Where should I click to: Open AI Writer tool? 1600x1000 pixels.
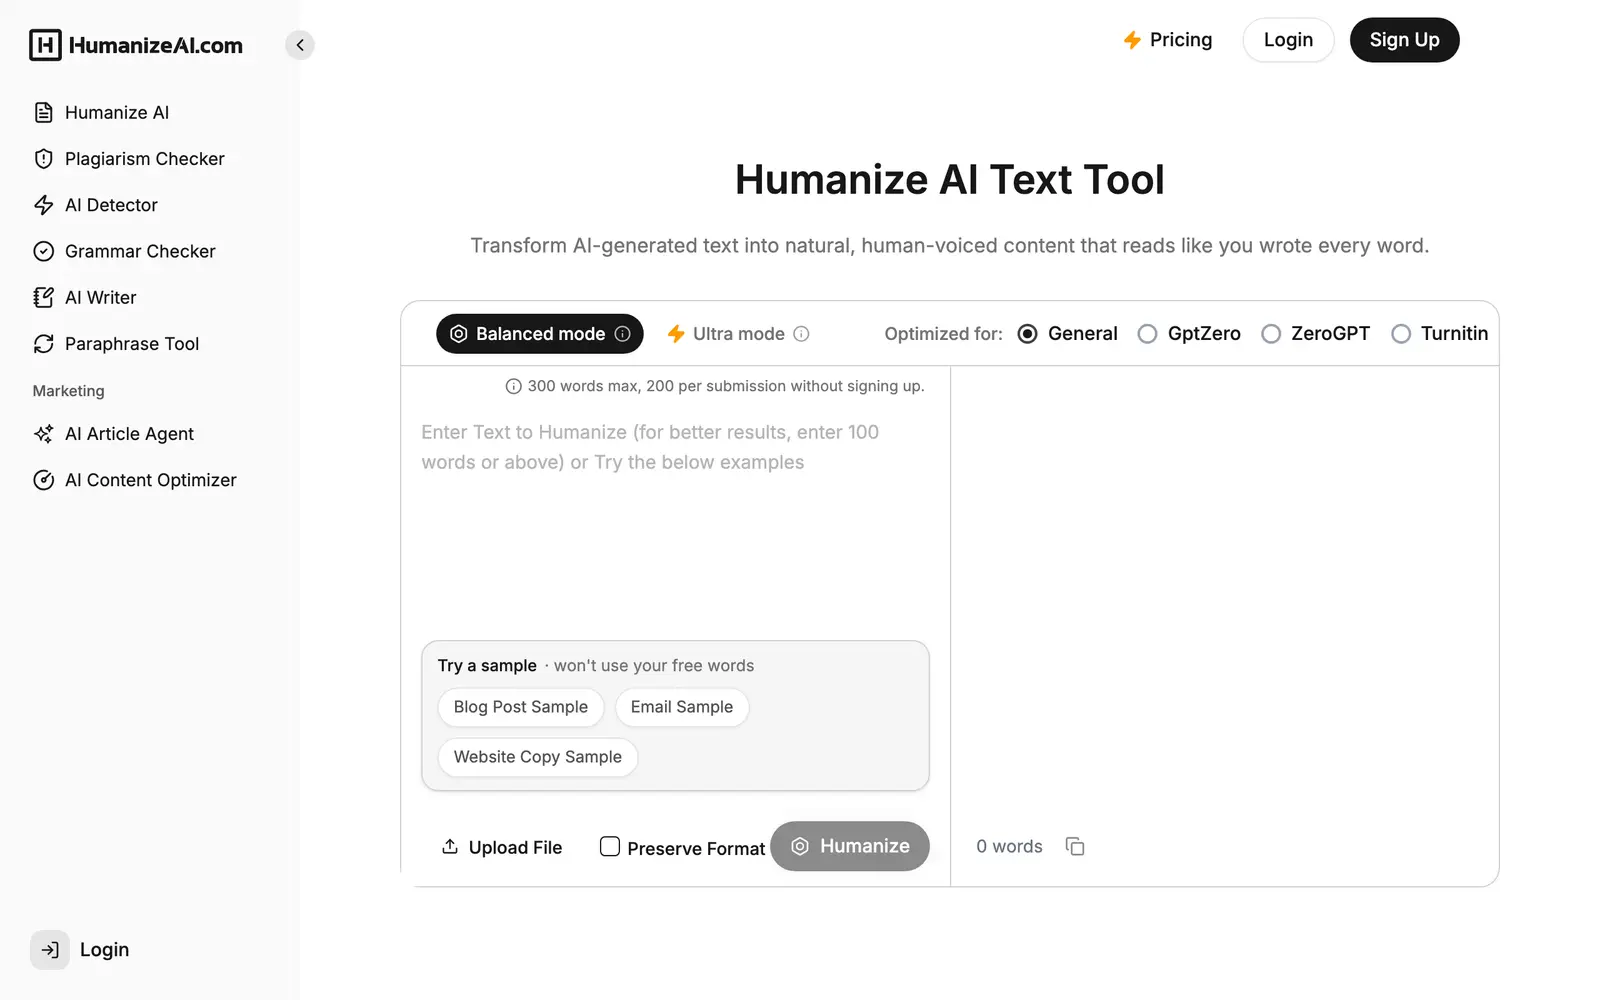[x=100, y=297]
